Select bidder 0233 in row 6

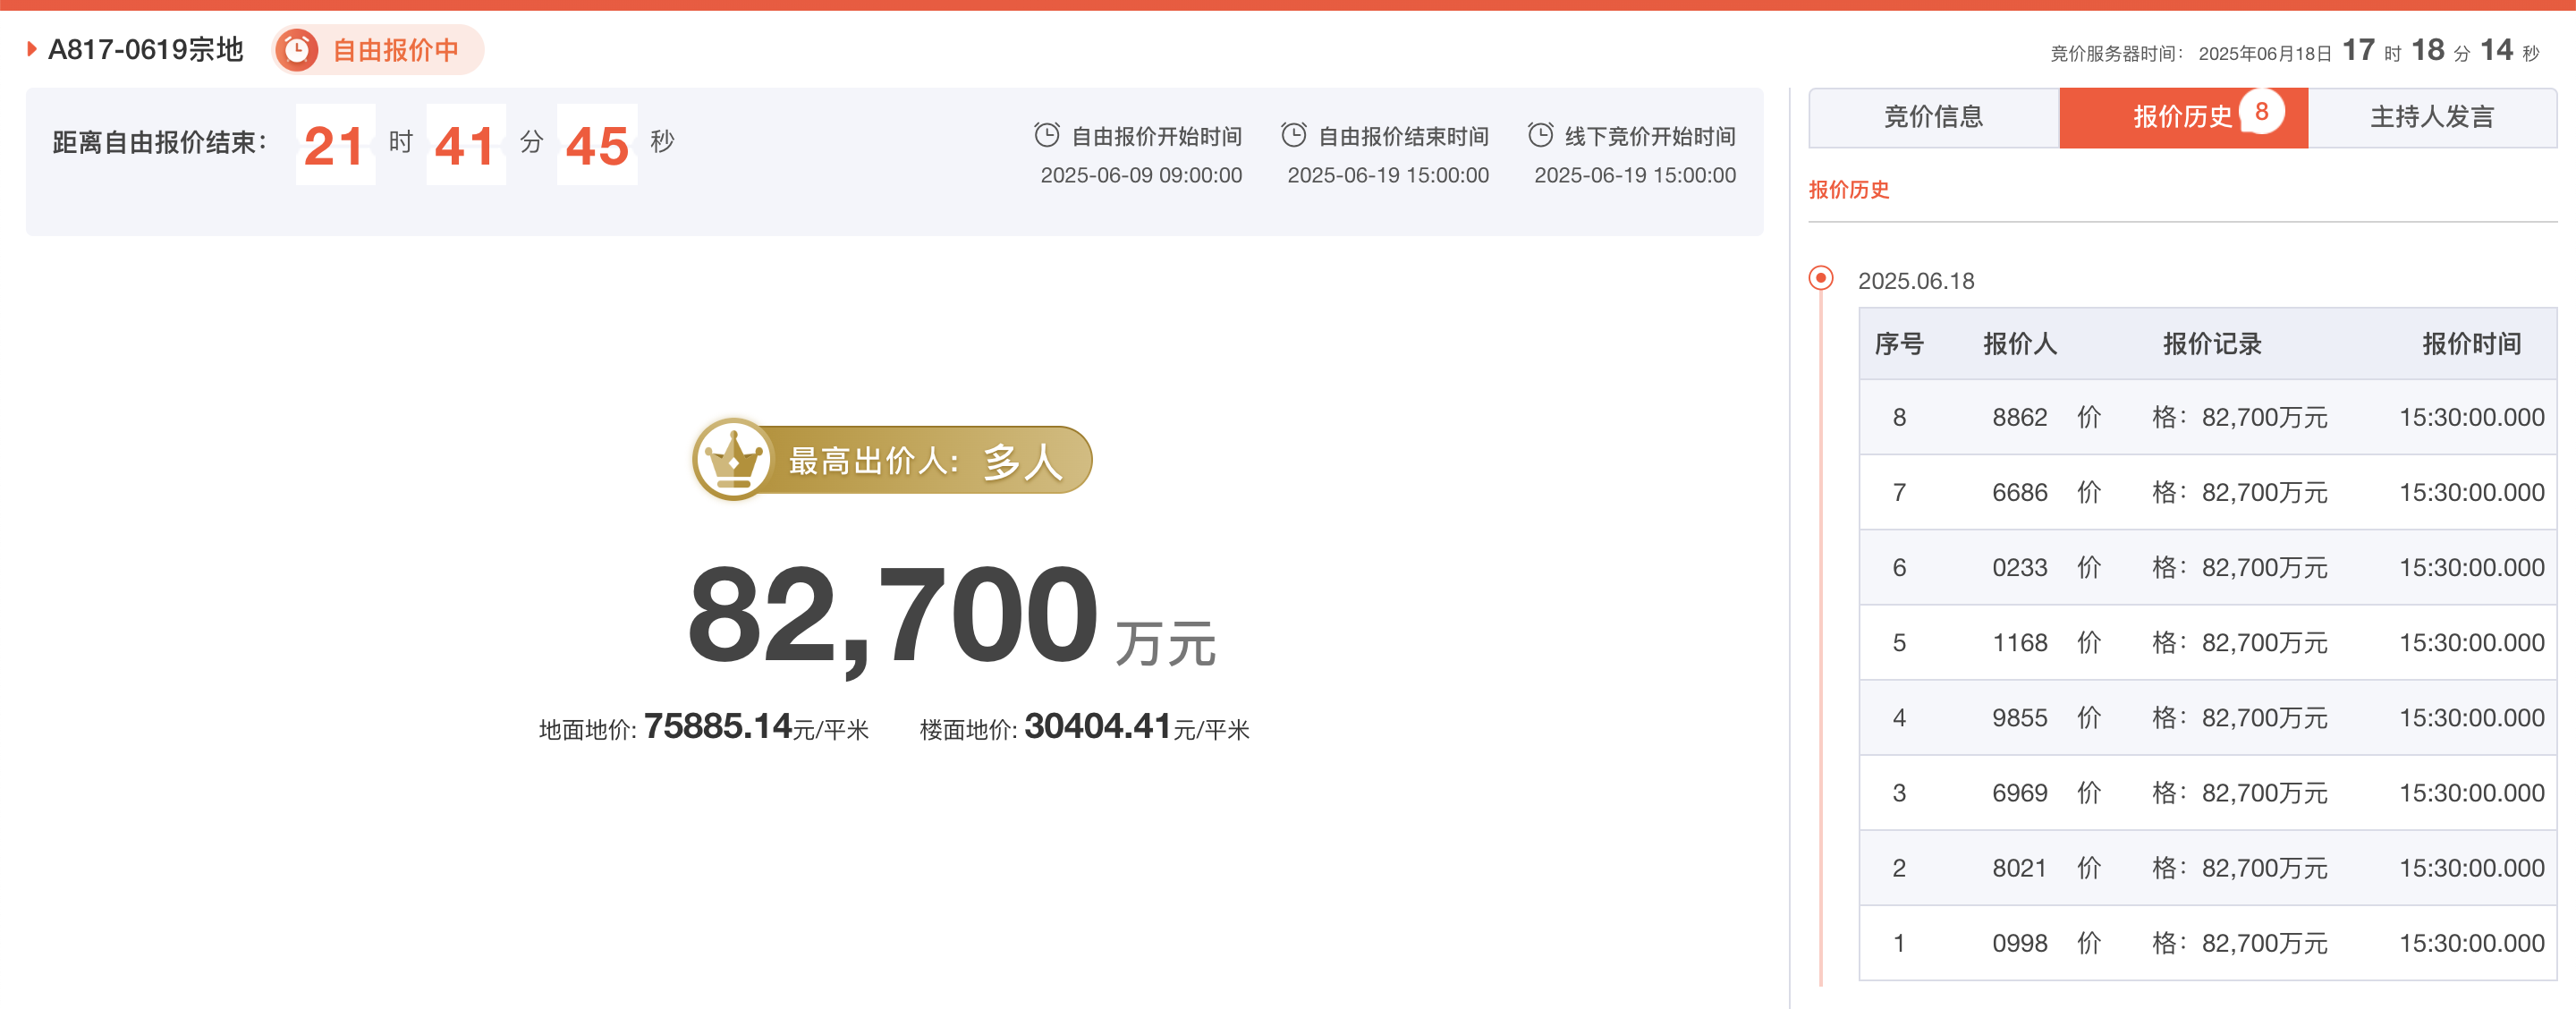pos(2019,567)
